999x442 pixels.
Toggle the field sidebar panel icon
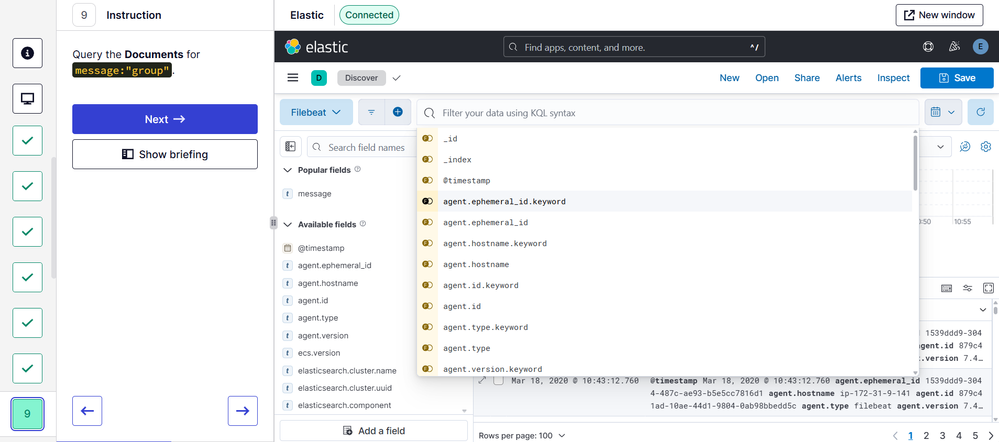(291, 147)
